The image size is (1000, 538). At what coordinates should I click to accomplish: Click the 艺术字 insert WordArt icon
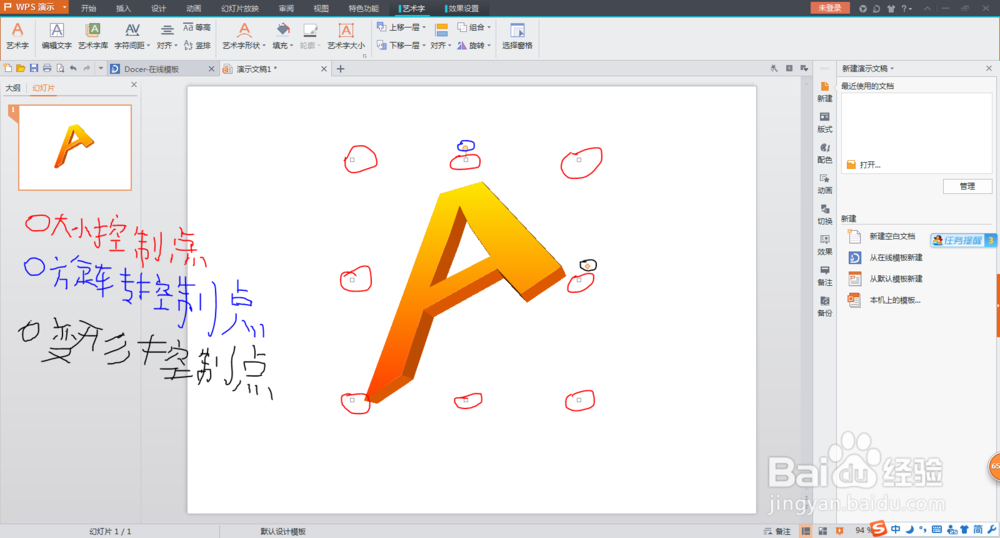17,36
